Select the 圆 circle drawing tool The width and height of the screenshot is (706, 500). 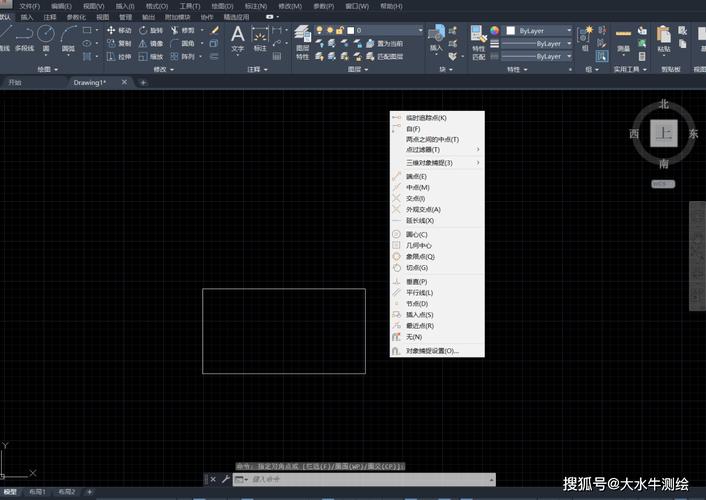pos(46,39)
